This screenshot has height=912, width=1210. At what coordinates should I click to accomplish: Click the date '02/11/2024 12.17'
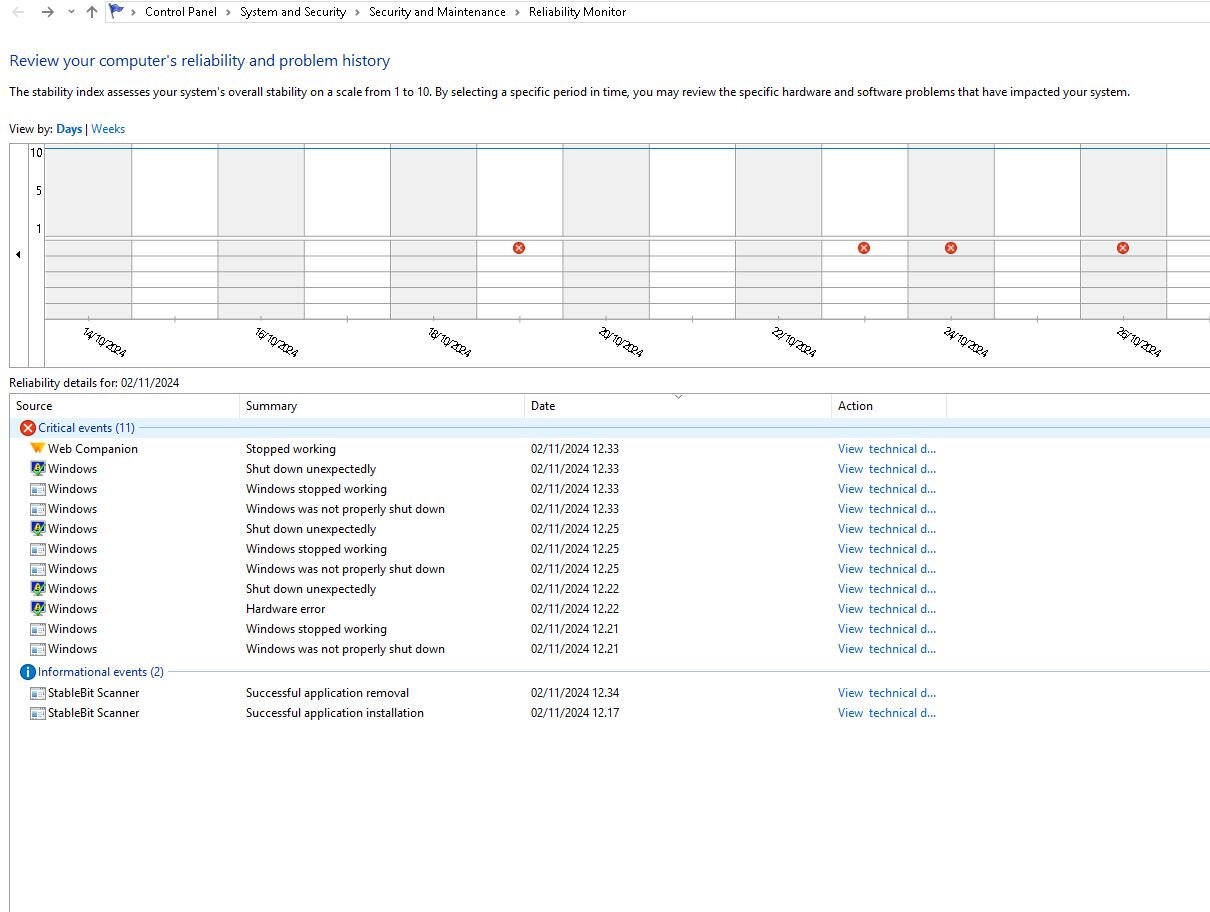(x=575, y=713)
